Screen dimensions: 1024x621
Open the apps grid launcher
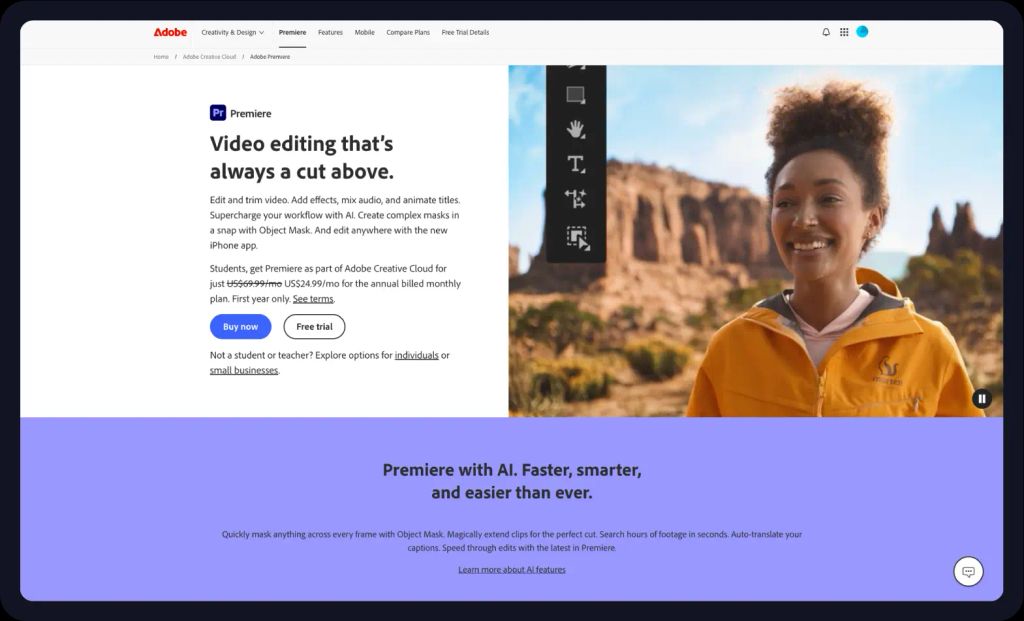[844, 31]
